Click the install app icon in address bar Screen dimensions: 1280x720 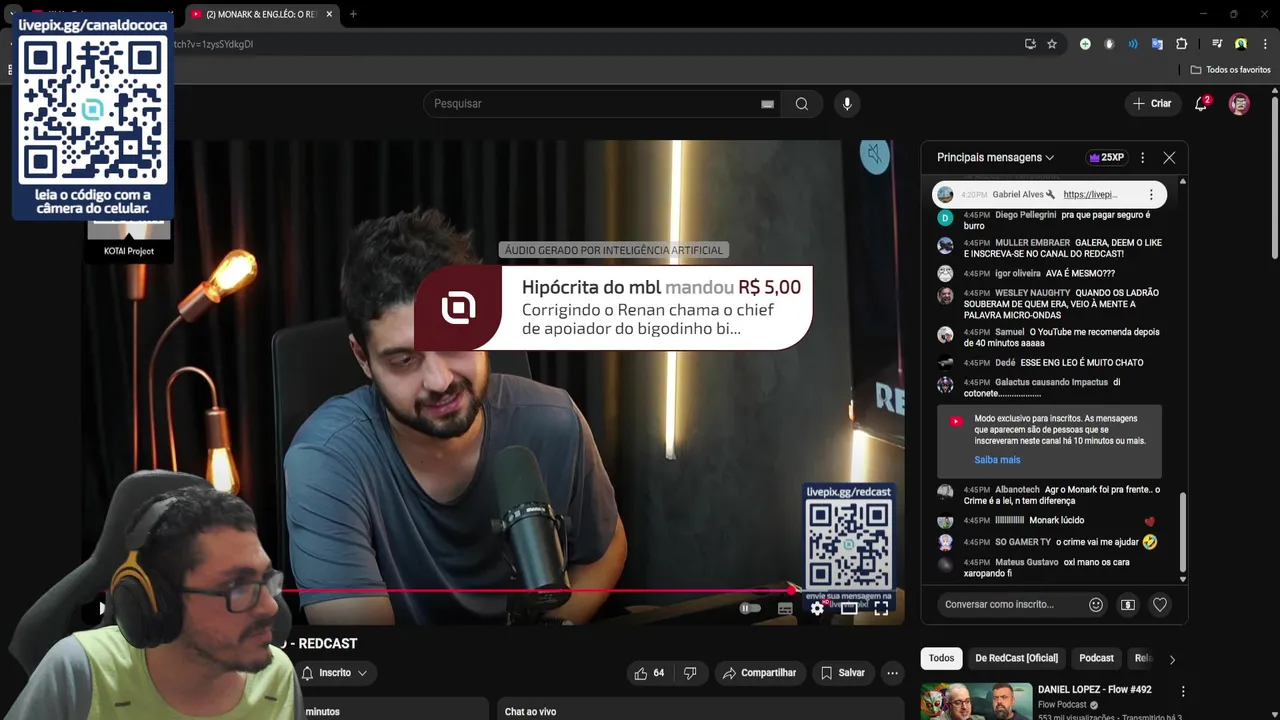1030,44
